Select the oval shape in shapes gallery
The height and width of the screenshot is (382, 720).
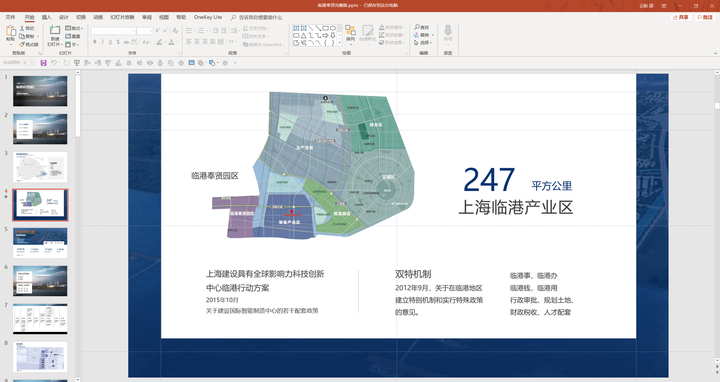pos(333,28)
